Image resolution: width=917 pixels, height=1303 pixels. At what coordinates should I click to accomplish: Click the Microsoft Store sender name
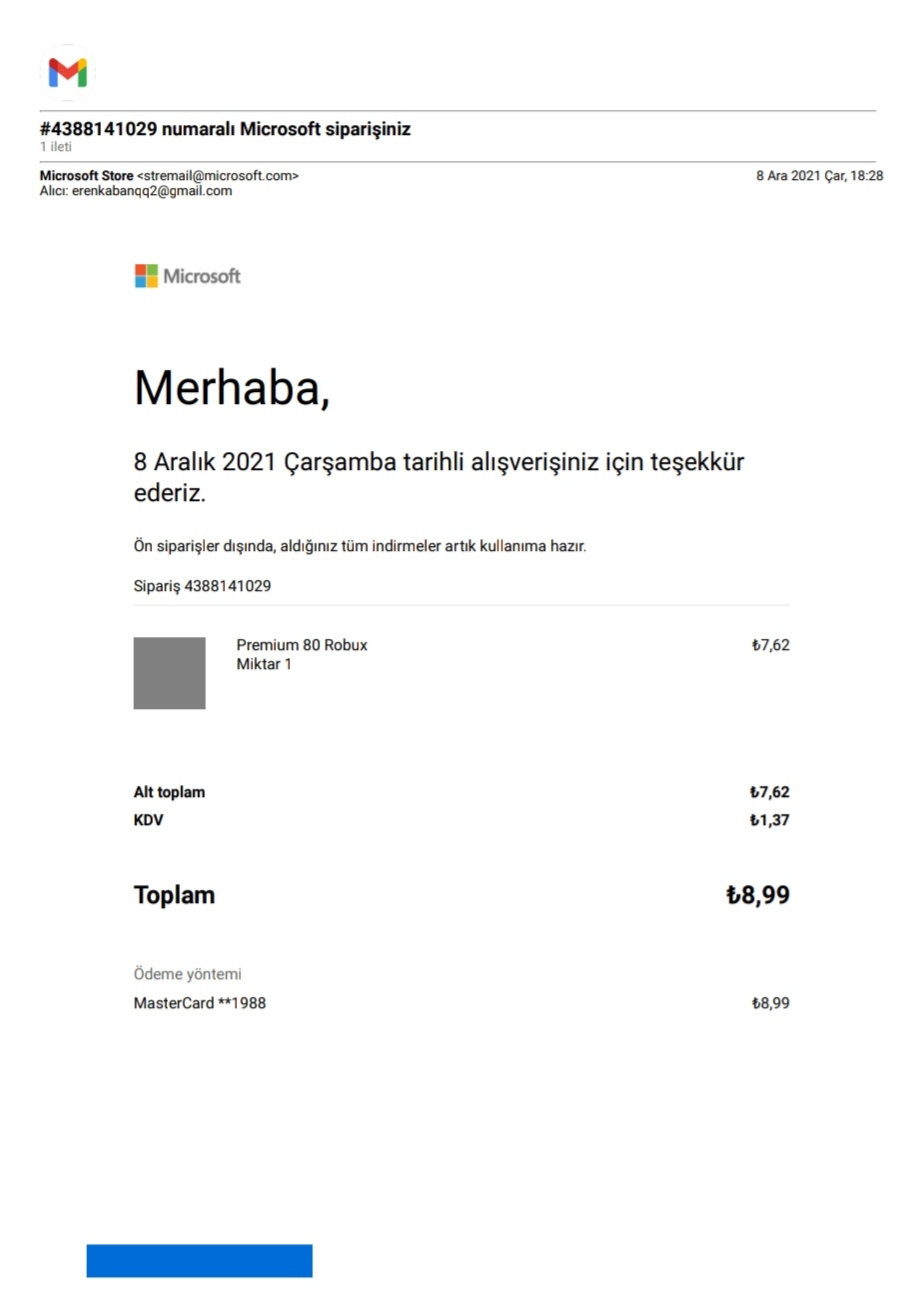point(86,176)
